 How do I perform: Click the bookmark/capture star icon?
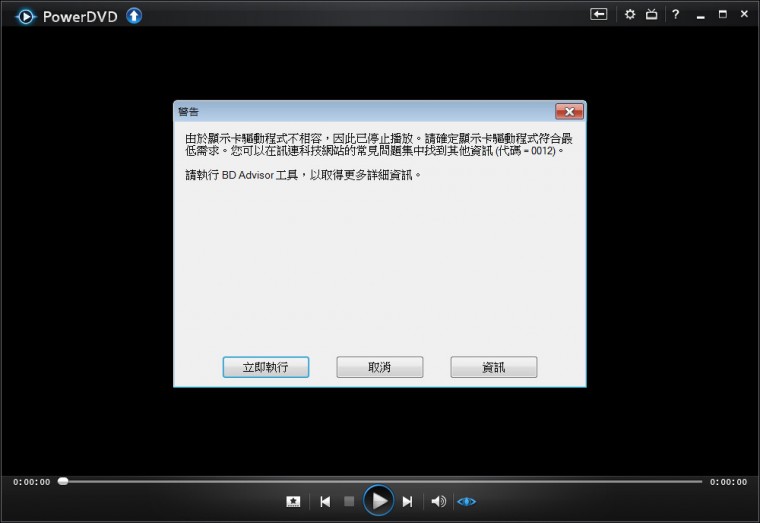pyautogui.click(x=293, y=502)
